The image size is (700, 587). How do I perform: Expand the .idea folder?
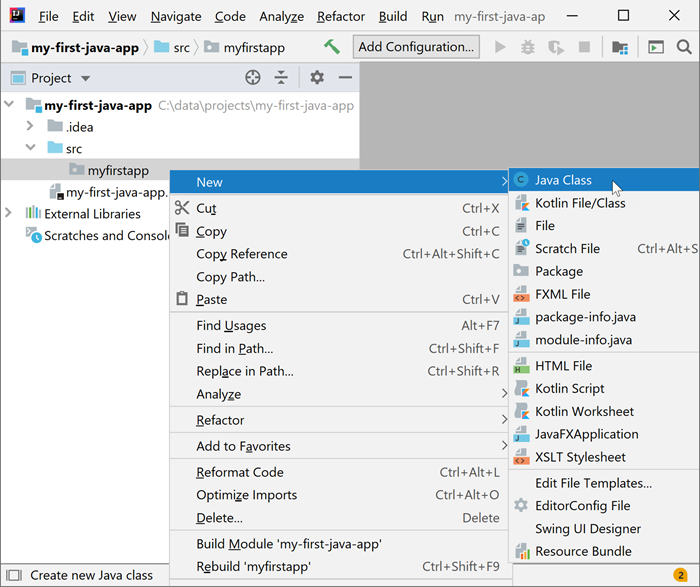(x=31, y=127)
